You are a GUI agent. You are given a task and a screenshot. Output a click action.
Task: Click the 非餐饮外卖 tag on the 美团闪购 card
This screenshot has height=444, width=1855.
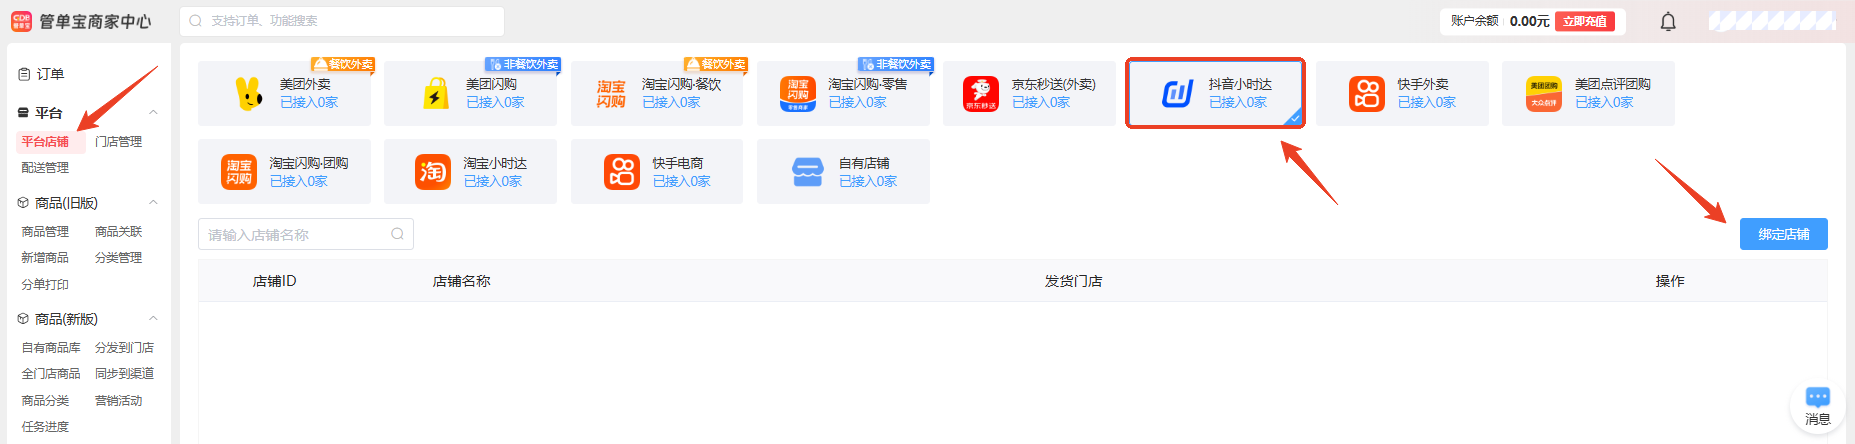click(x=523, y=64)
